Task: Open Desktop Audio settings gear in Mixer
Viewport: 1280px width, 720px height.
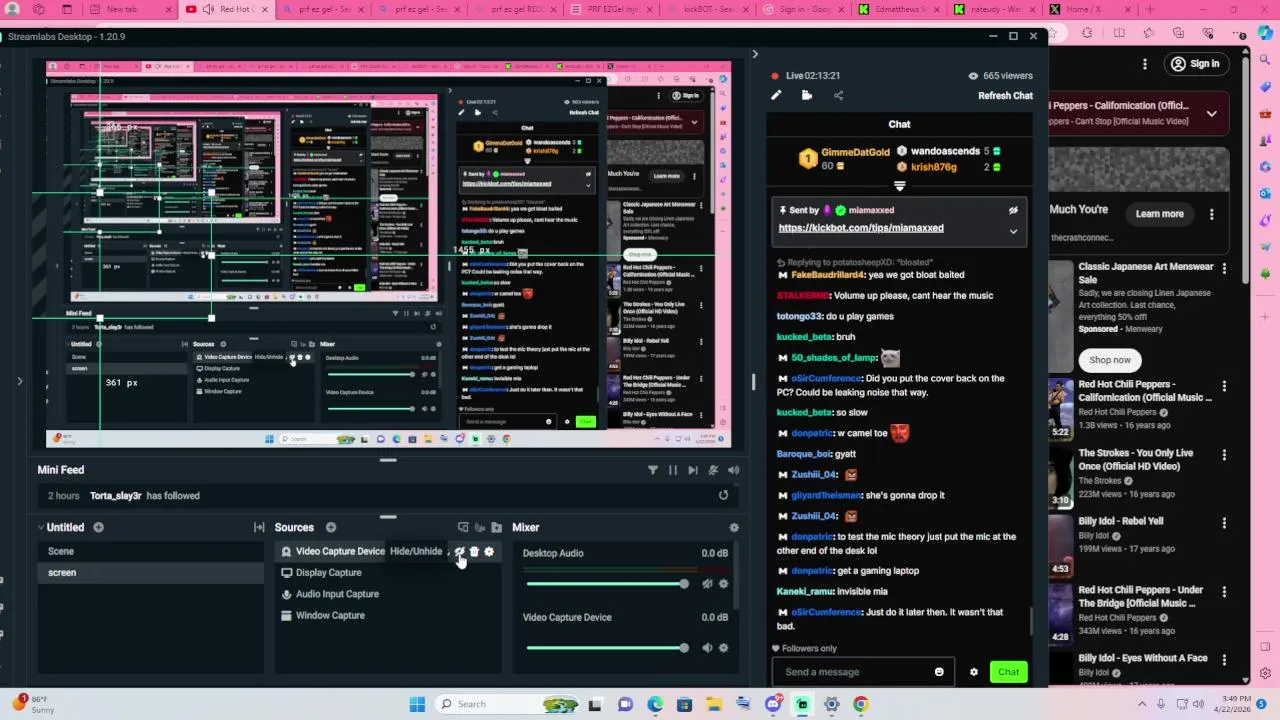Action: 723,584
